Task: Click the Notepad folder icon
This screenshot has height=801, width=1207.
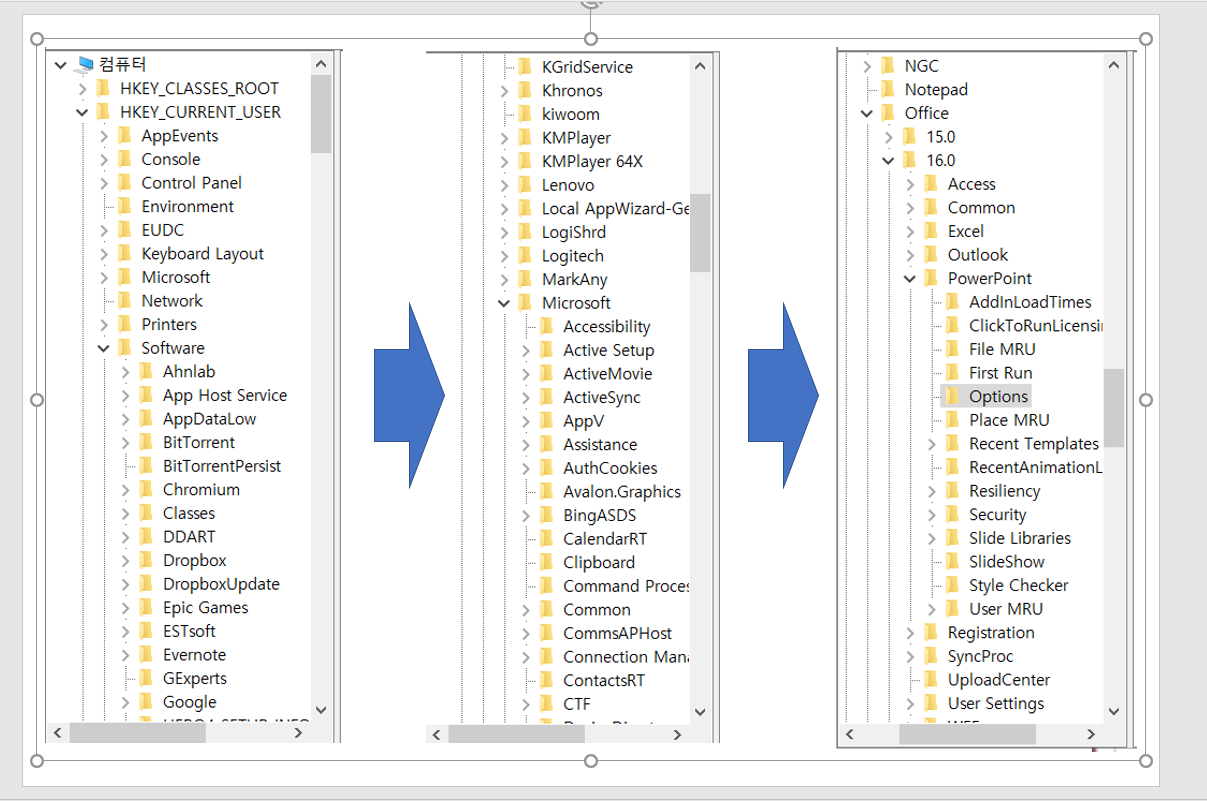Action: 888,89
